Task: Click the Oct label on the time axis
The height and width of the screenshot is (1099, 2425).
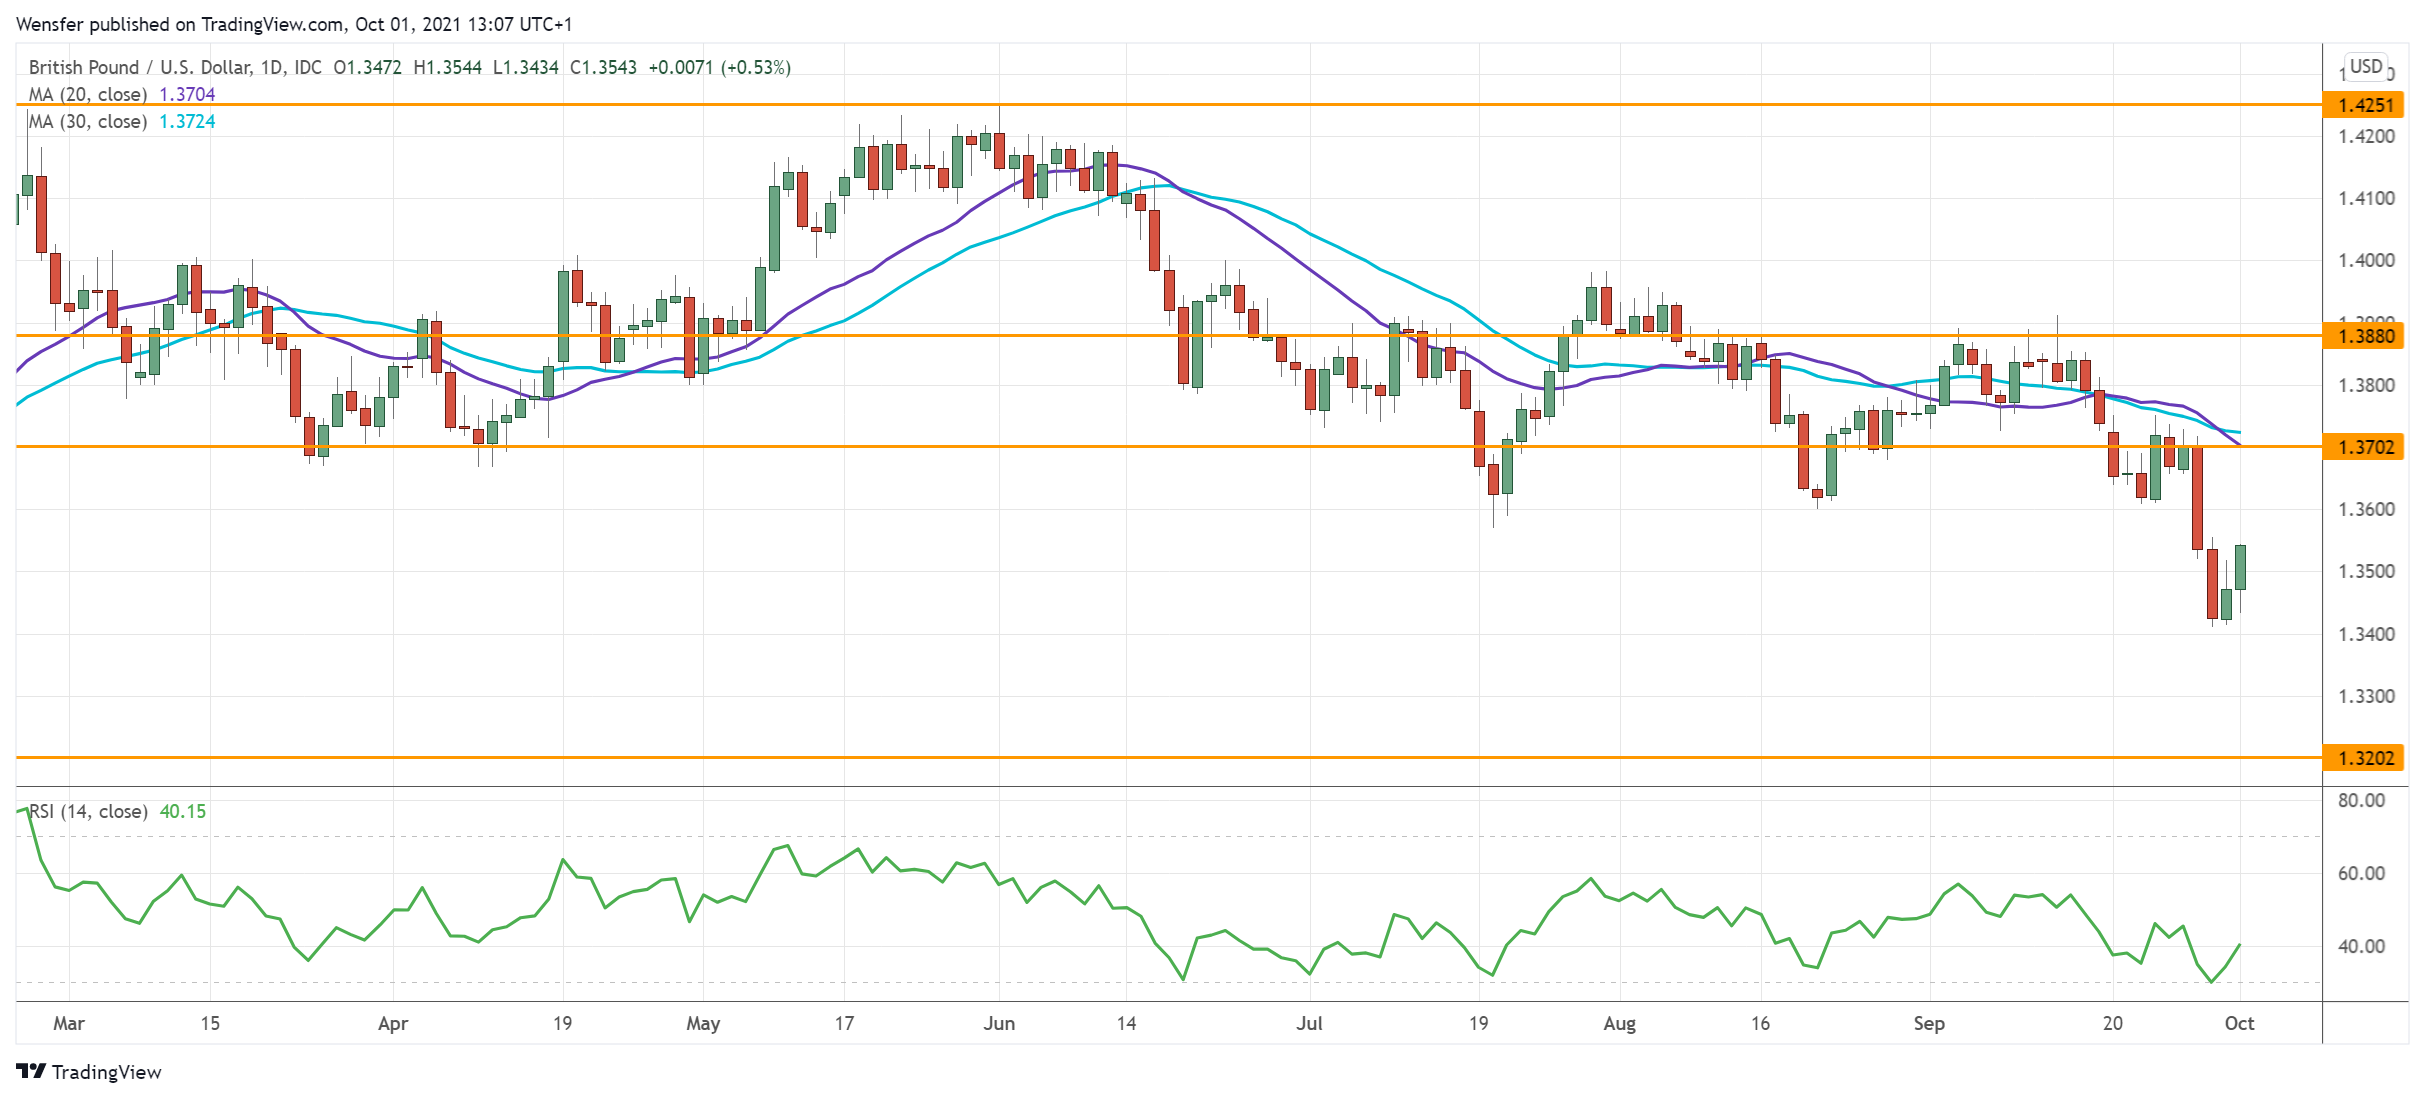Action: point(2240,1023)
